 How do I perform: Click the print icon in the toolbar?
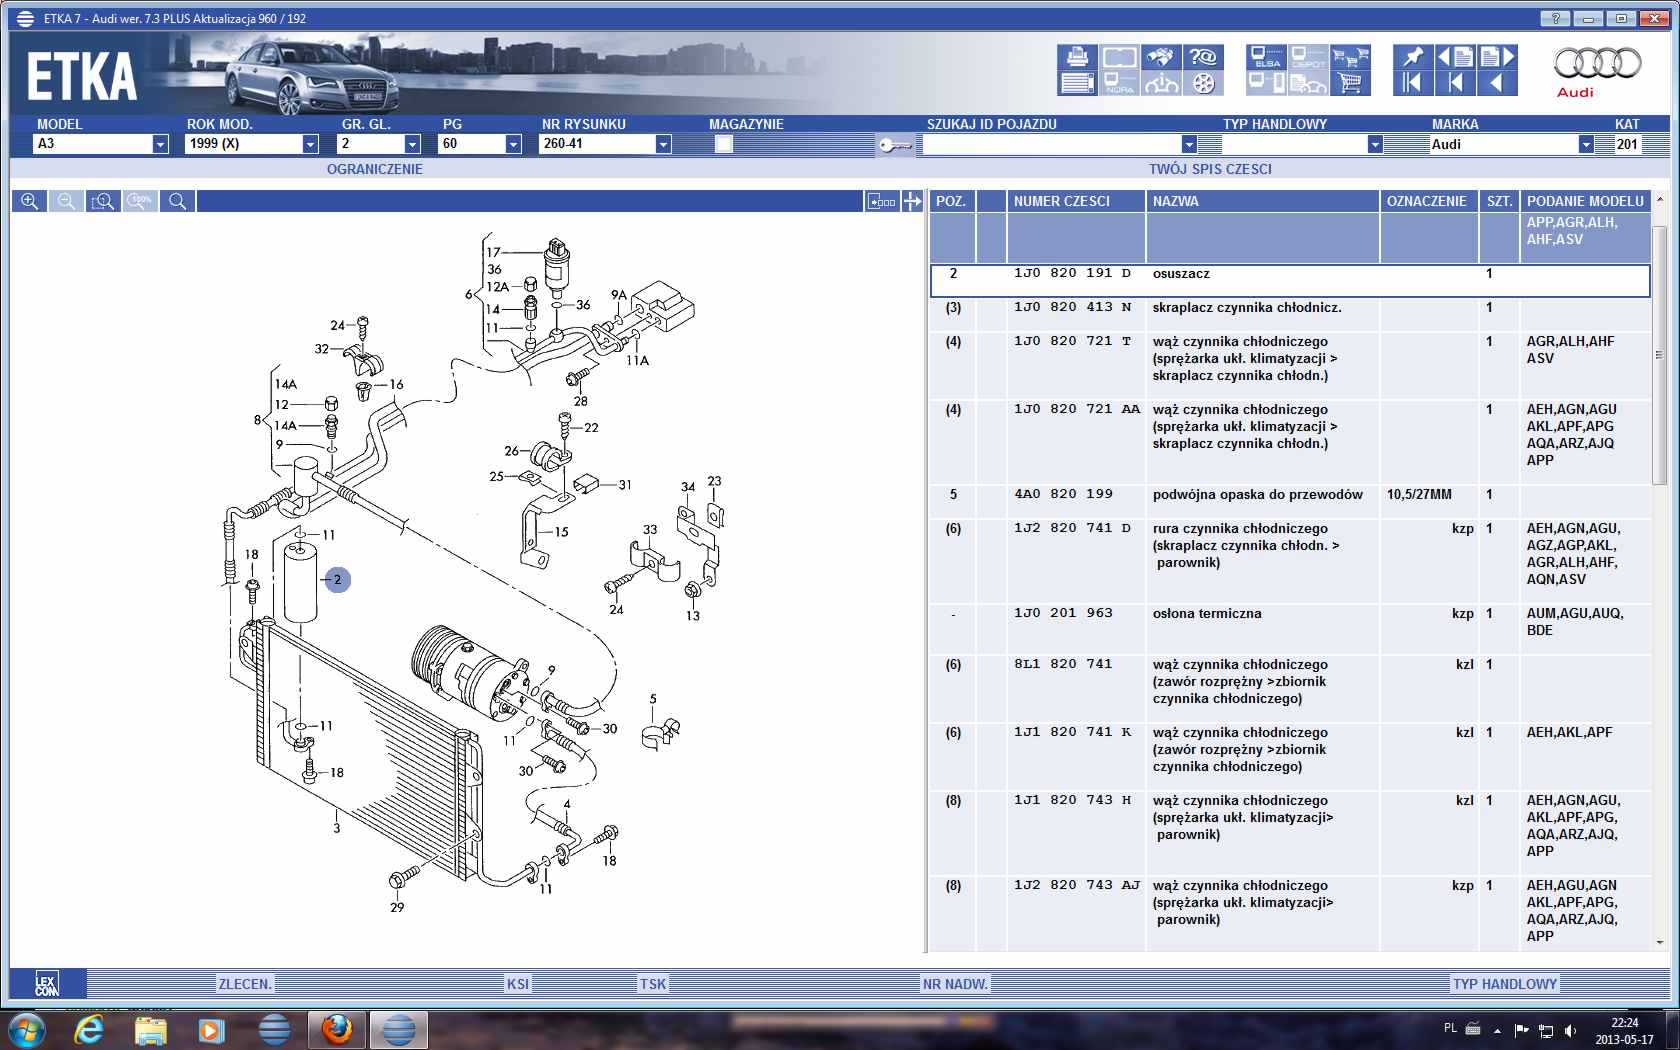tap(1077, 57)
